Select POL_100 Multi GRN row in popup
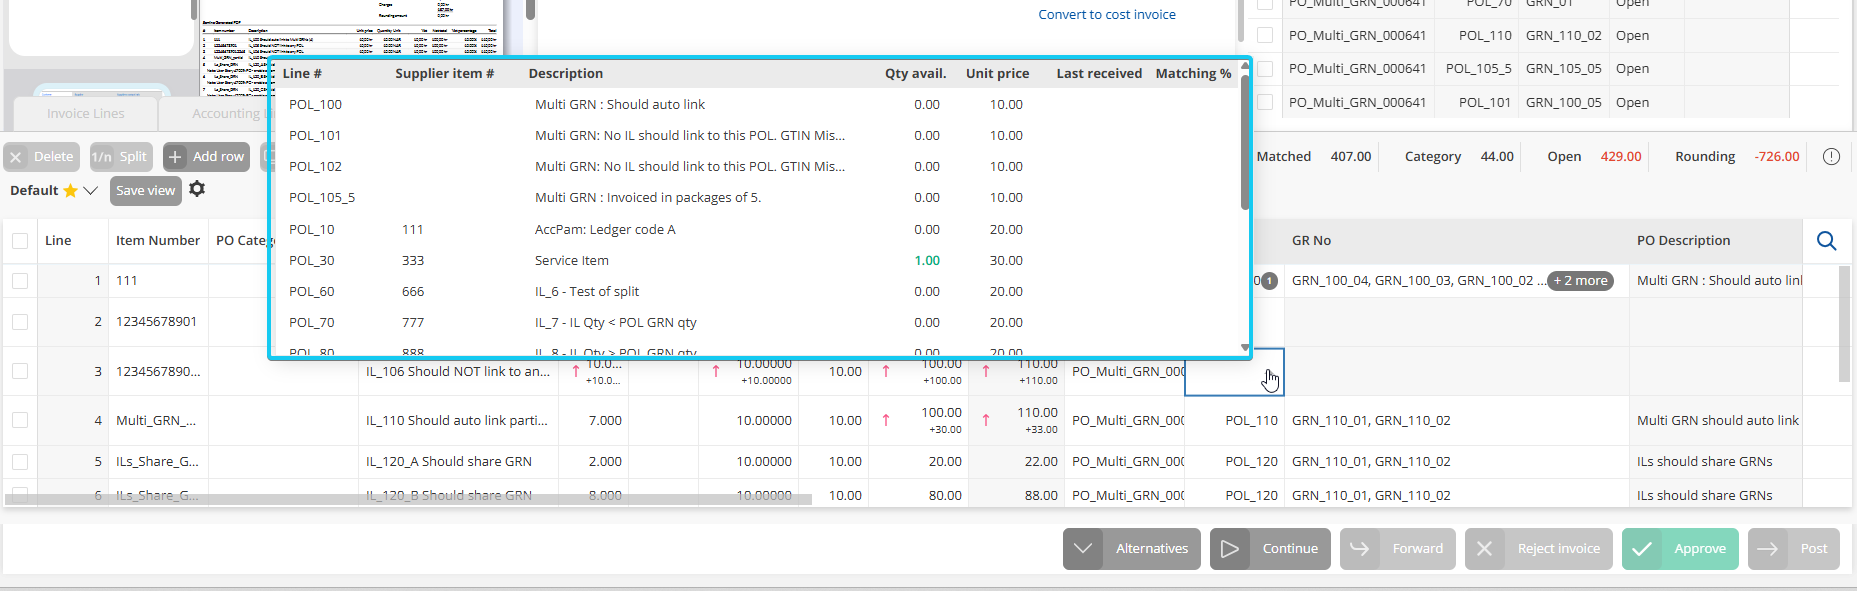This screenshot has height=591, width=1857. point(755,104)
